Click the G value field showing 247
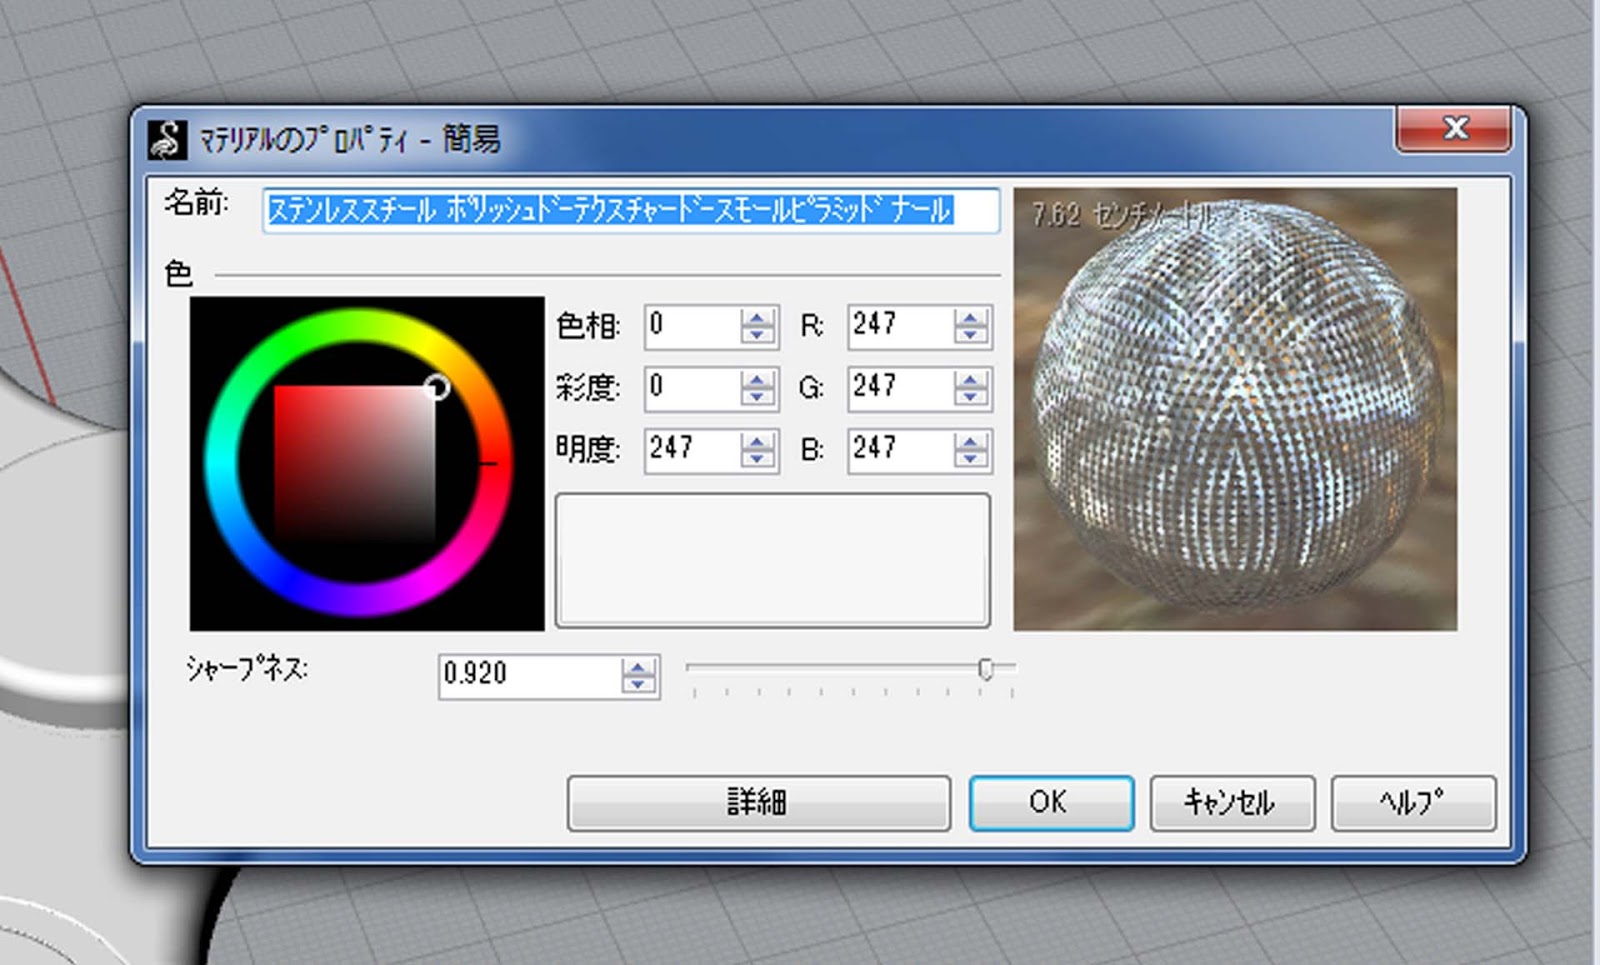 pos(901,388)
